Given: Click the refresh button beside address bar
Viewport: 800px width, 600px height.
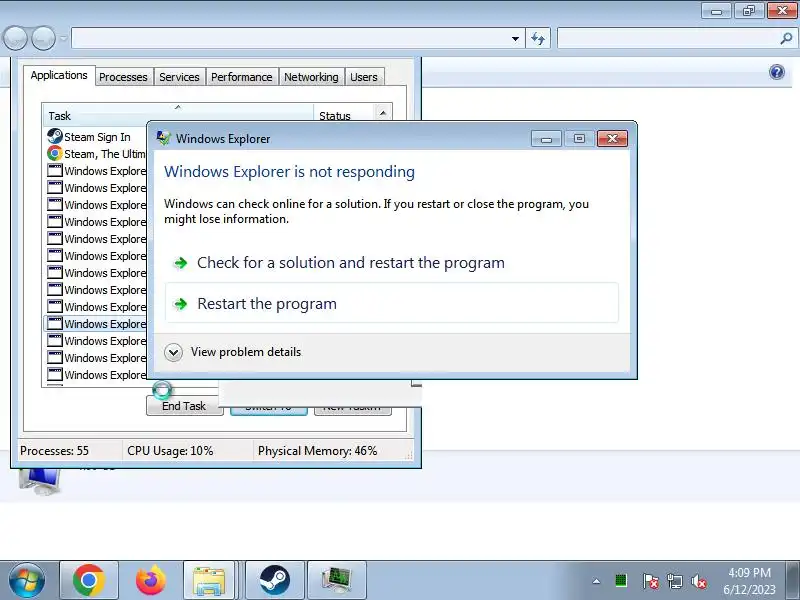Looking at the screenshot, I should point(538,39).
